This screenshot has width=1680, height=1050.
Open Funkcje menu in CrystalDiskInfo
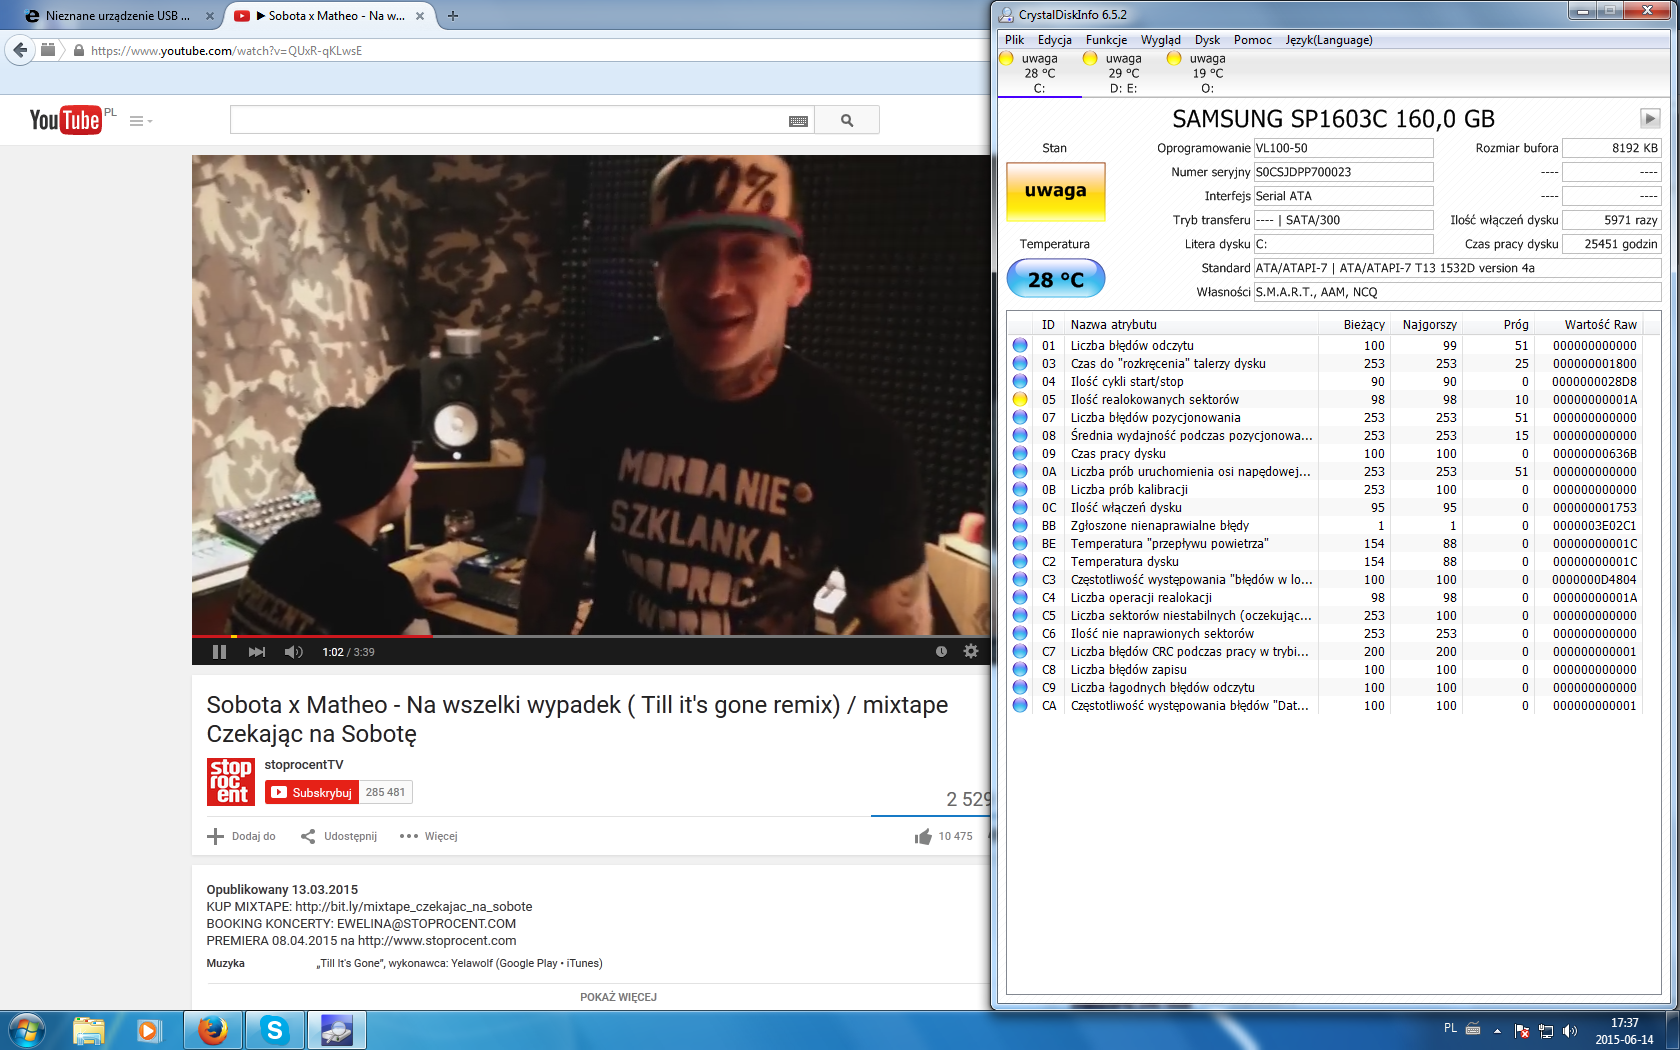point(1106,40)
